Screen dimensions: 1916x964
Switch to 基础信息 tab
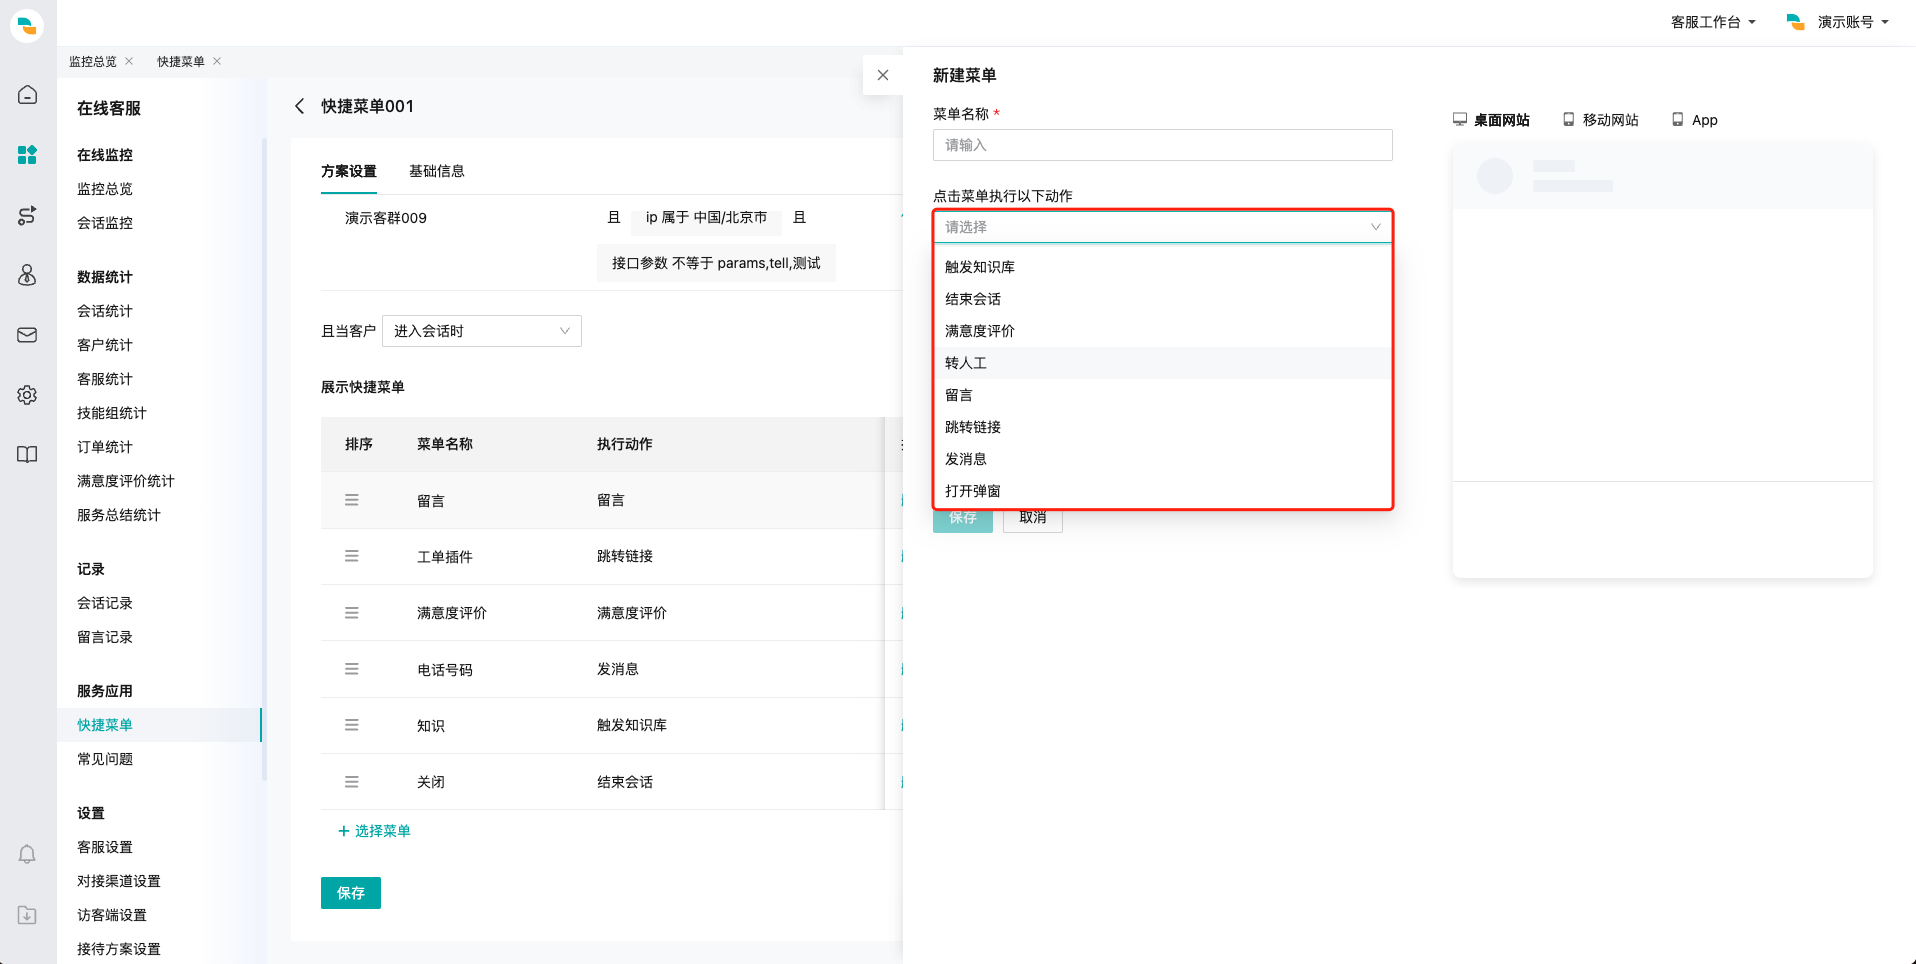pos(437,171)
